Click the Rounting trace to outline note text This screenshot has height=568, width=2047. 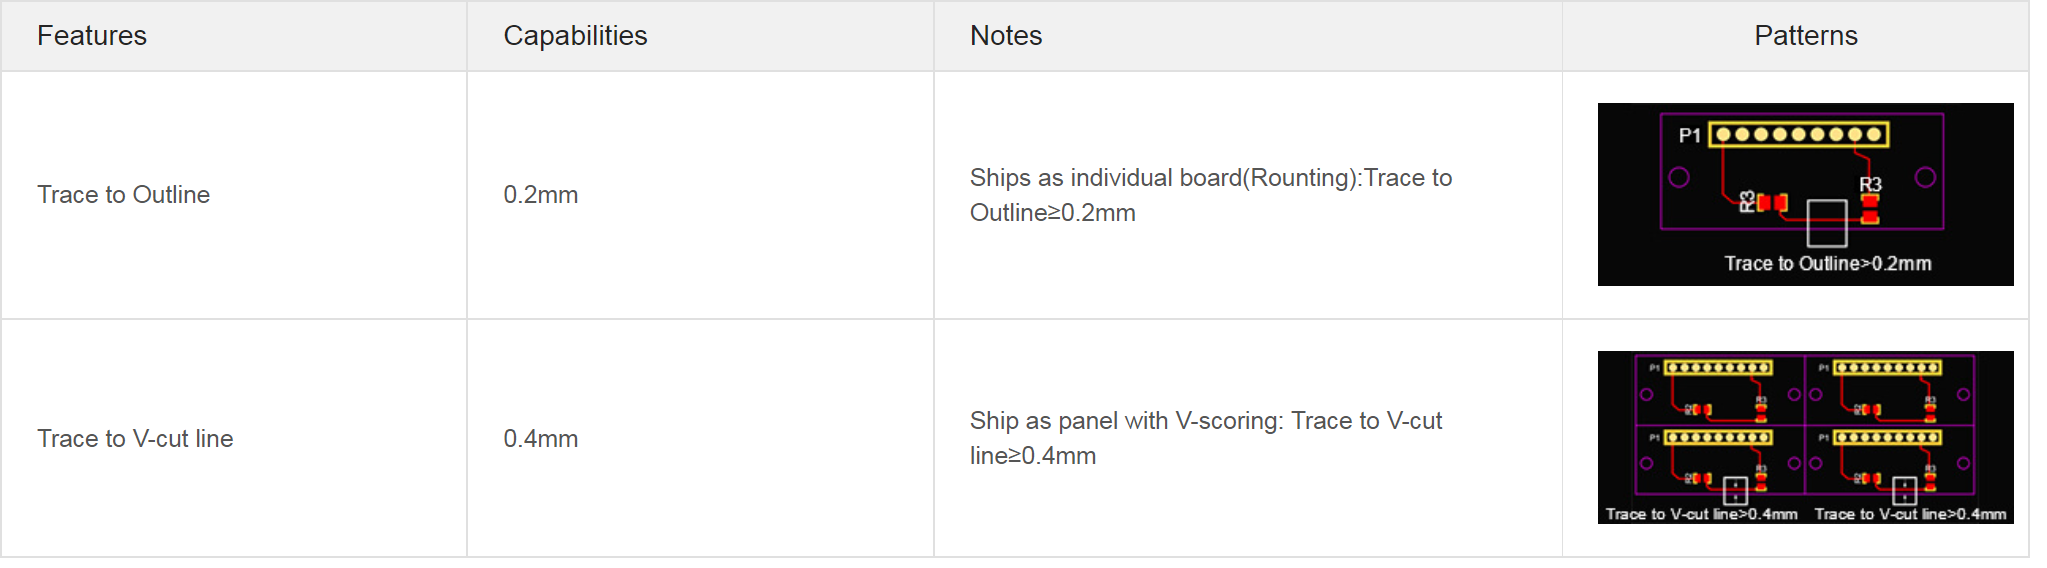(1210, 195)
